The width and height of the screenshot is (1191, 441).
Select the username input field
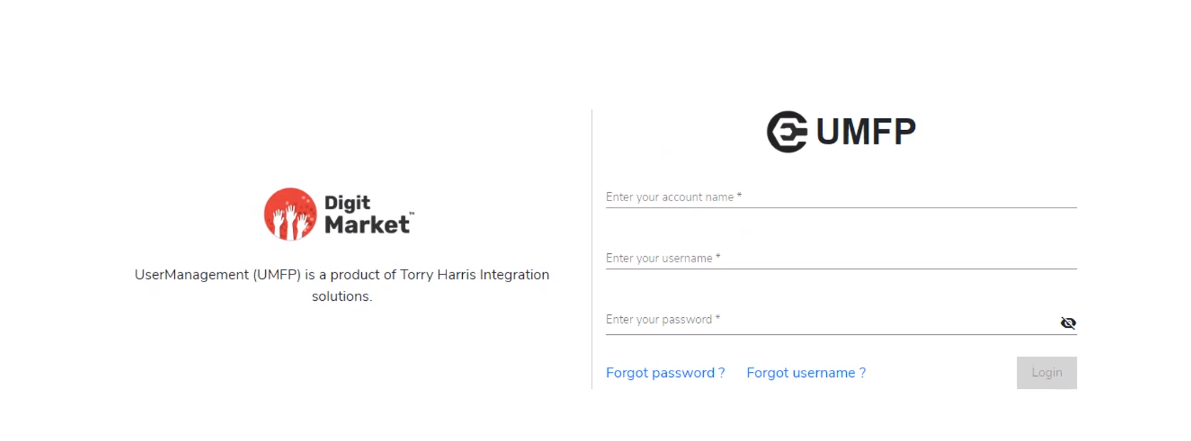tap(841, 259)
